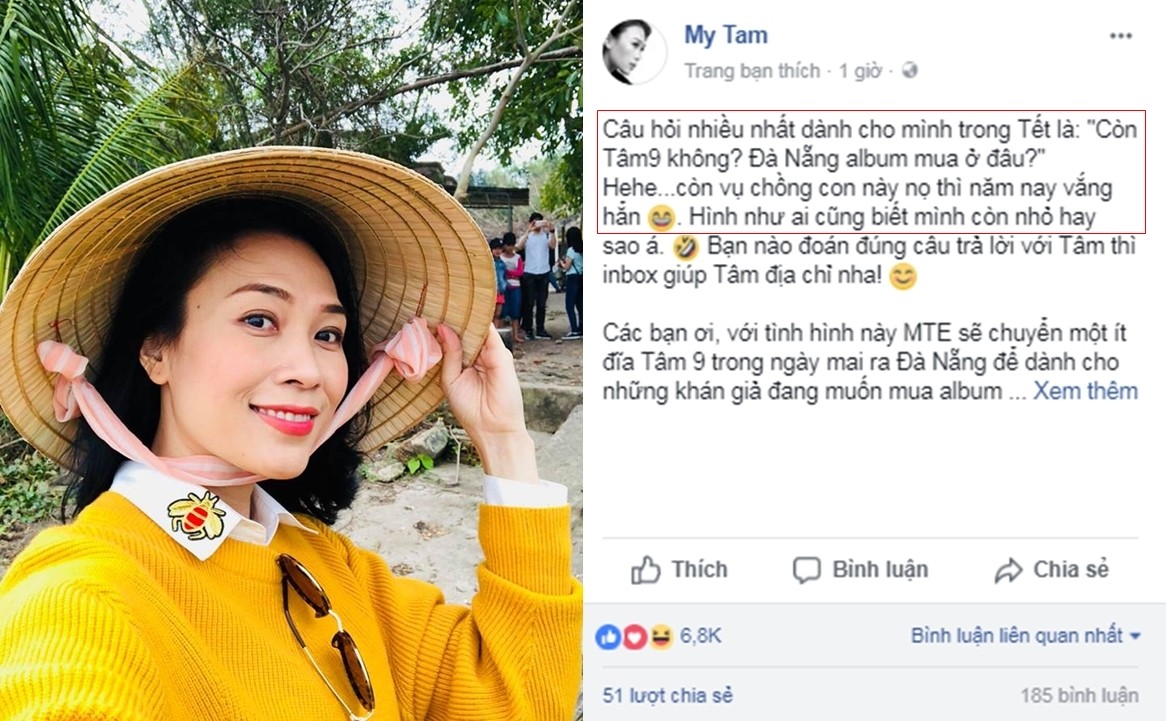Click the red heart reaction icon
The width and height of the screenshot is (1166, 721).
click(x=634, y=637)
